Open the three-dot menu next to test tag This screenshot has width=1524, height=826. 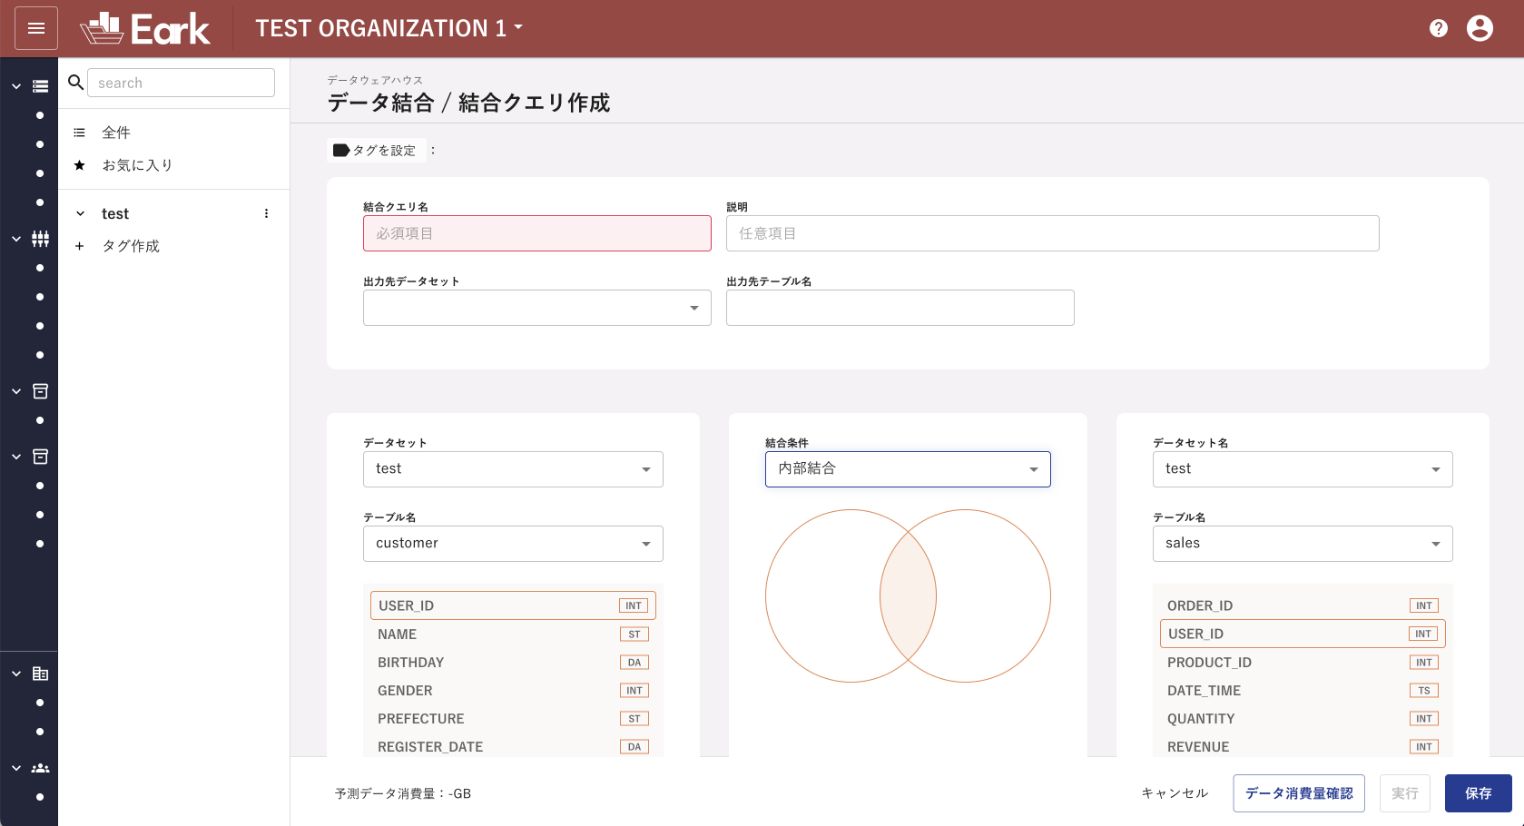tap(266, 213)
